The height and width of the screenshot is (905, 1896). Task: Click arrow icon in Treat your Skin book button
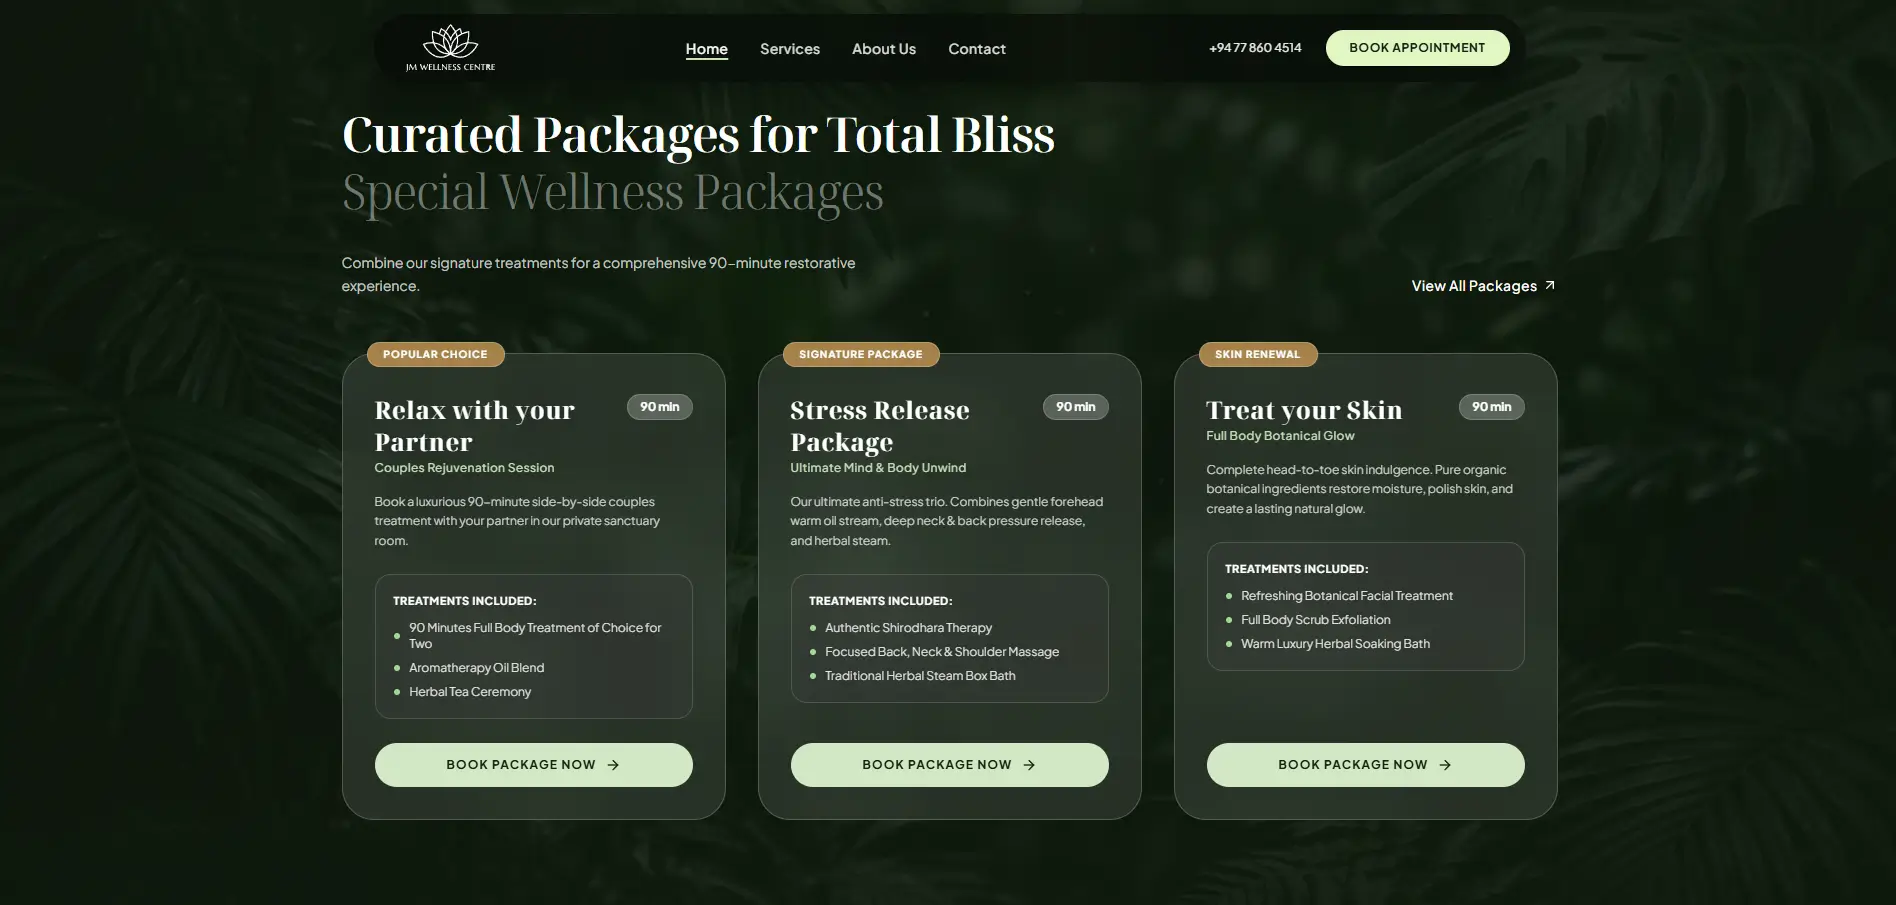tap(1445, 765)
